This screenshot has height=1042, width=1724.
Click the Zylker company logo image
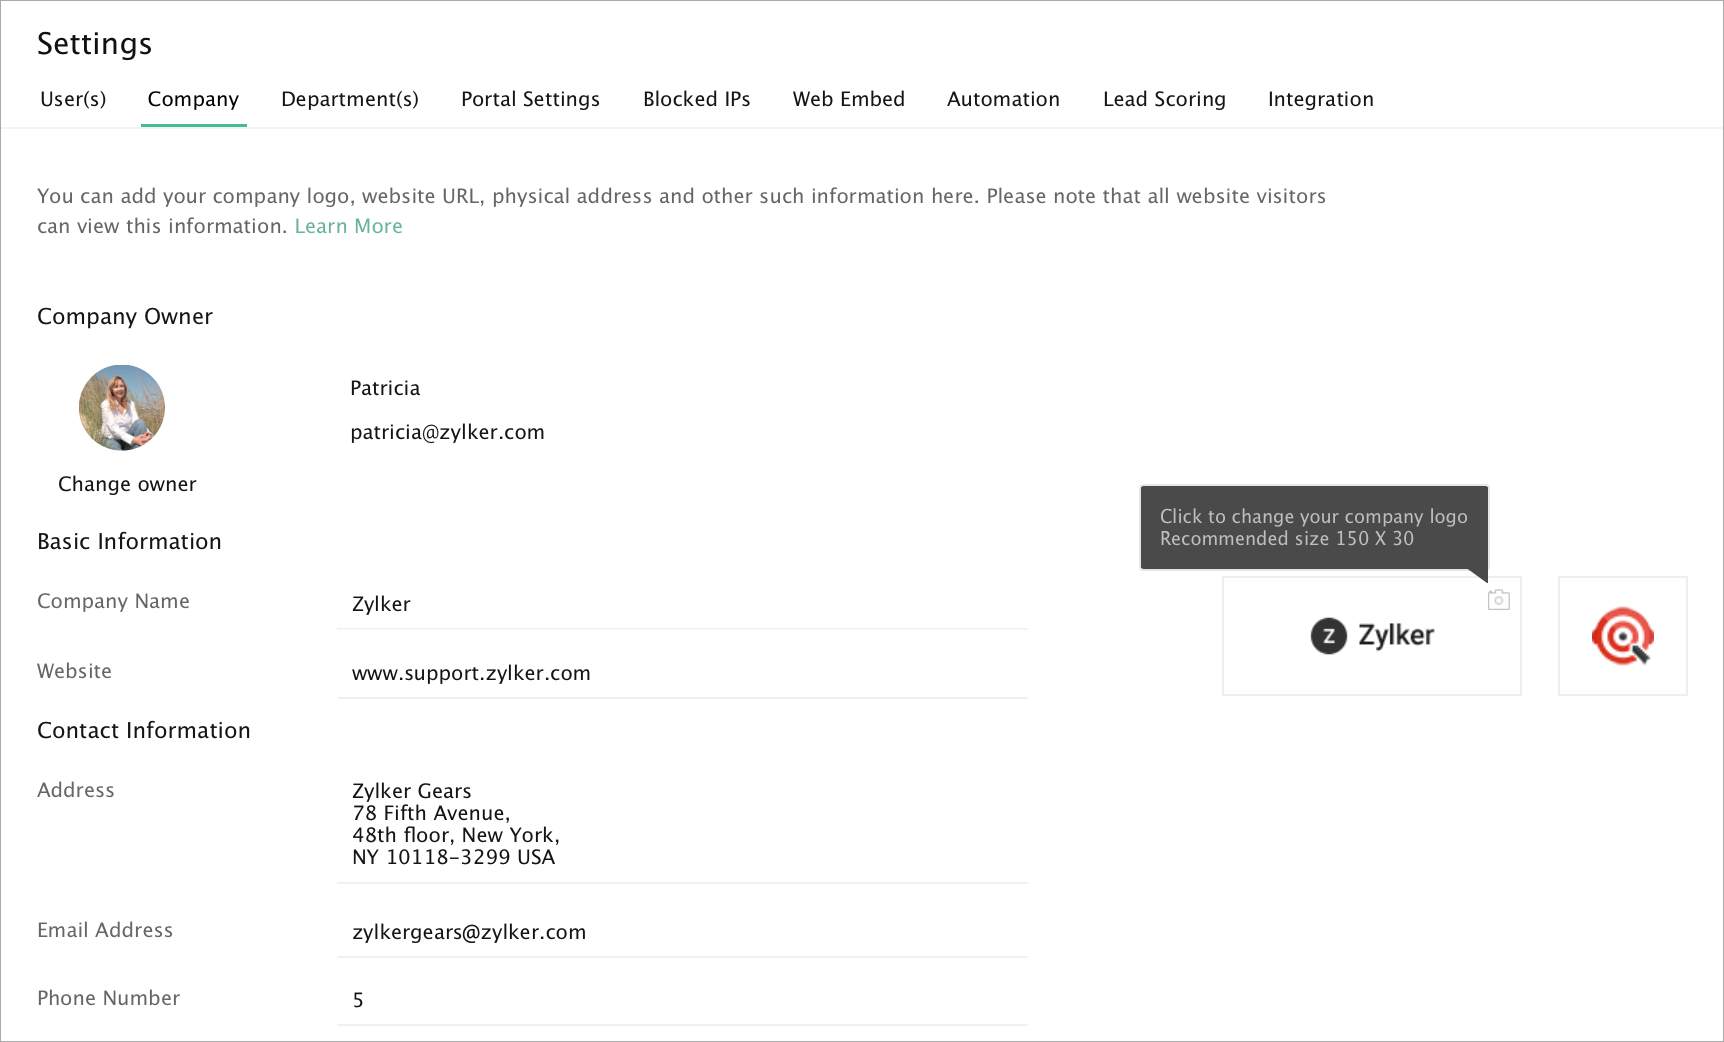click(1371, 636)
